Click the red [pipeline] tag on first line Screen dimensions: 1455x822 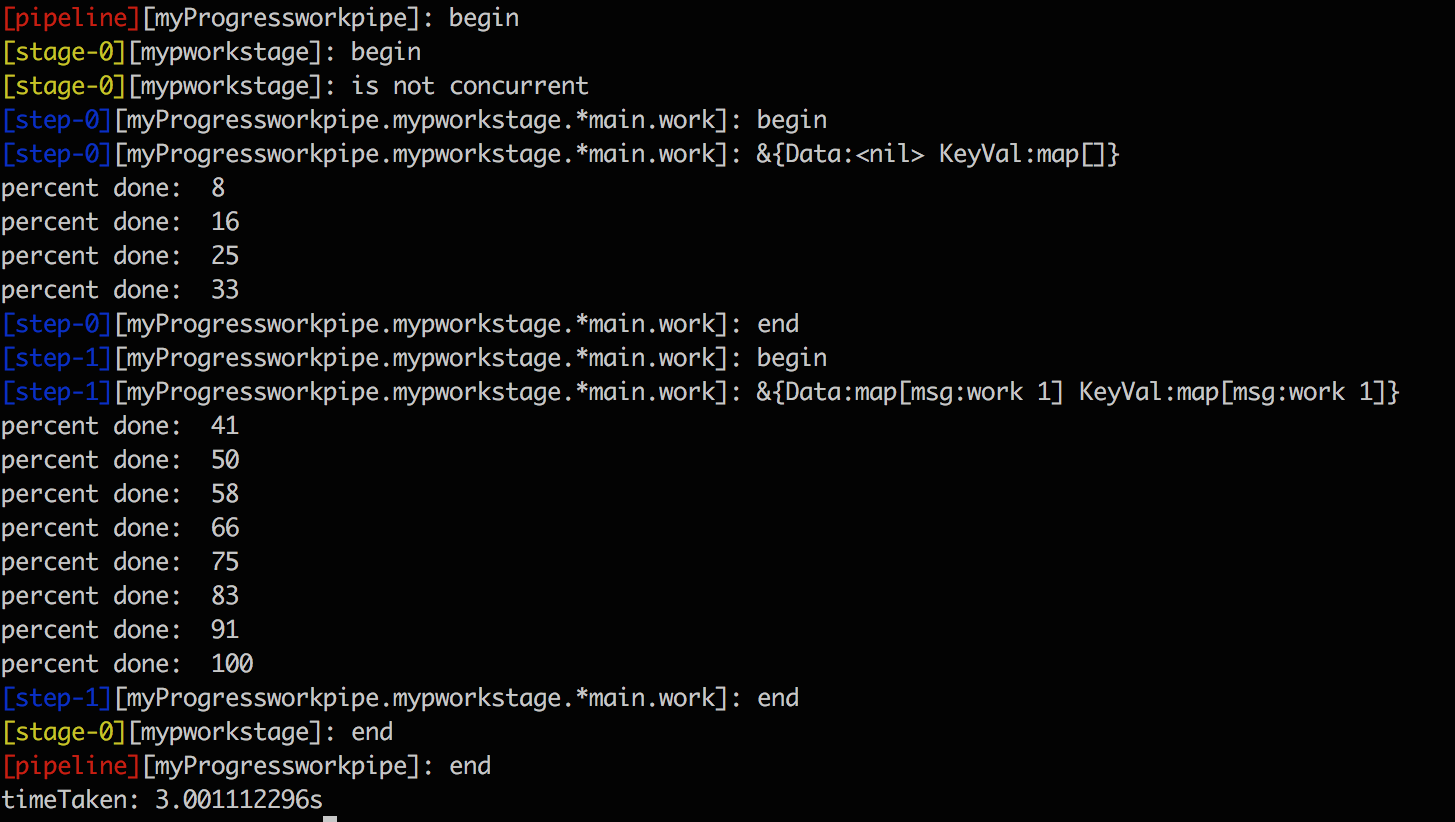(71, 18)
